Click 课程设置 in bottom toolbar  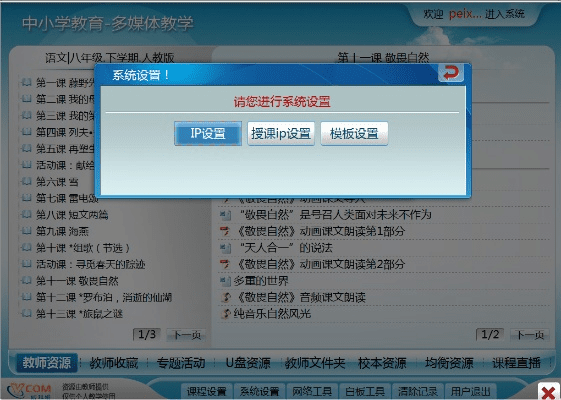click(206, 391)
